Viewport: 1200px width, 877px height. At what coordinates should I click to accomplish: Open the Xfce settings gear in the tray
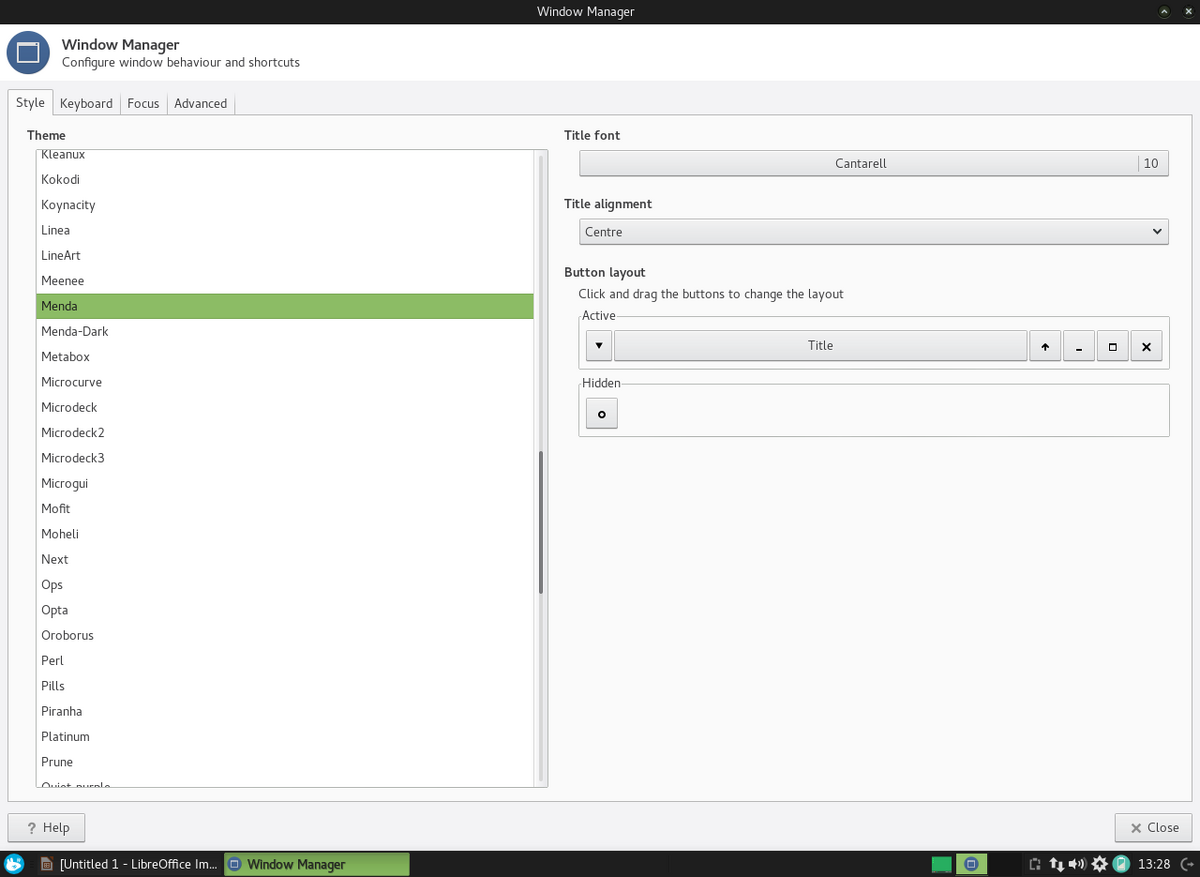coord(1099,864)
